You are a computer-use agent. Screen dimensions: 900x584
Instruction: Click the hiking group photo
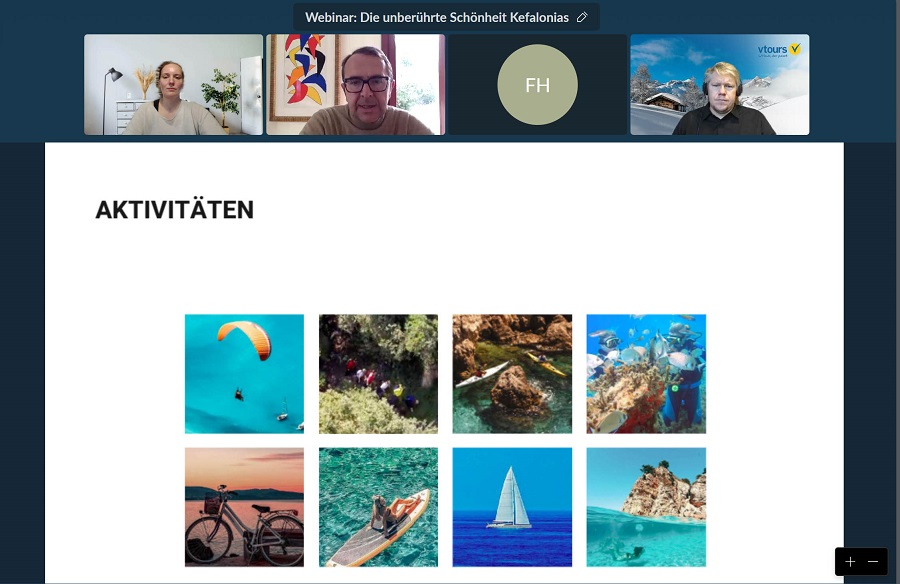pyautogui.click(x=378, y=374)
